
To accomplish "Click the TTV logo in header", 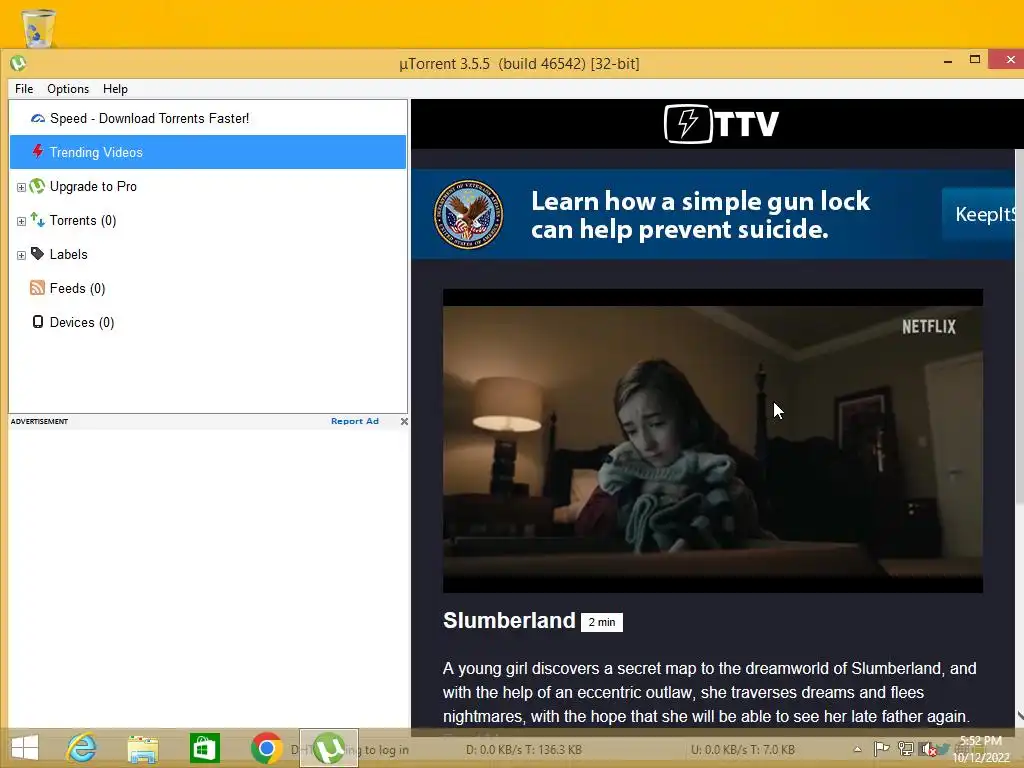I will point(722,123).
